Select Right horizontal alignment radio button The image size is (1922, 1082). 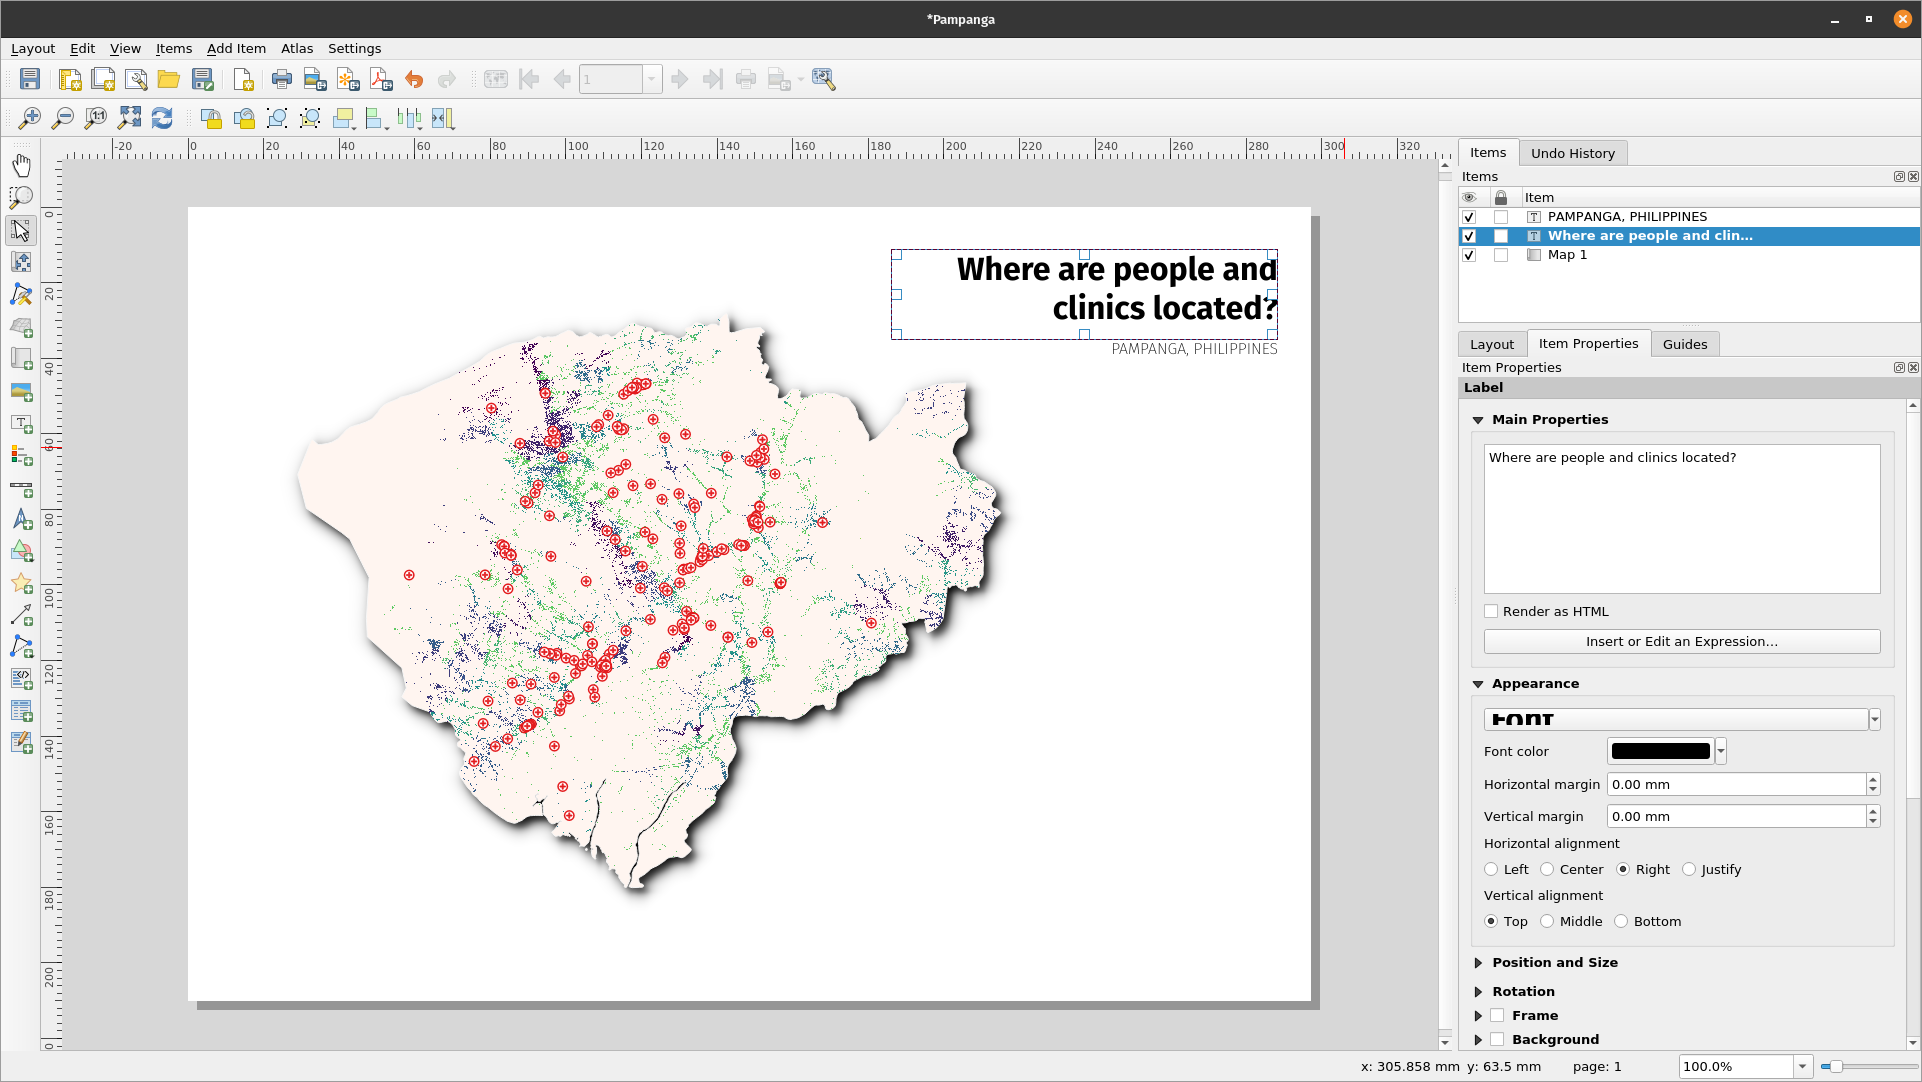coord(1622,868)
